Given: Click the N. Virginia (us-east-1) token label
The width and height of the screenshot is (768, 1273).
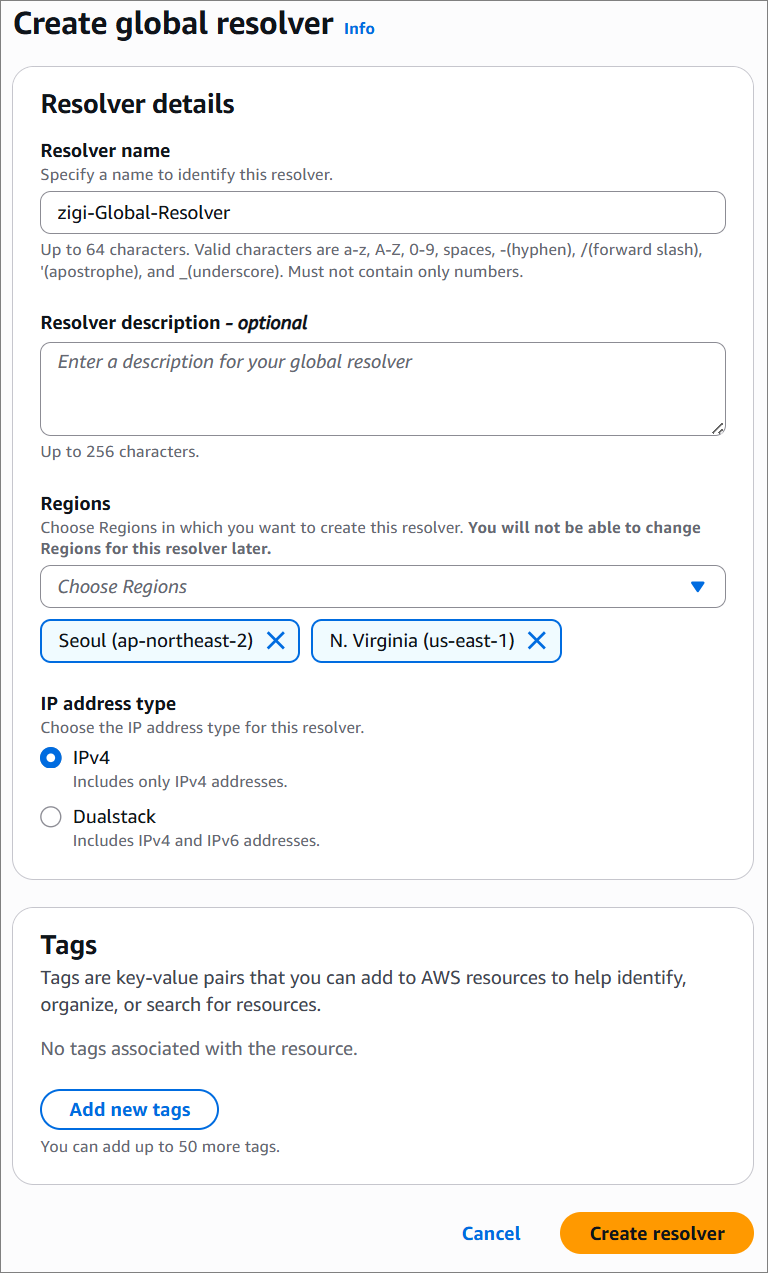Looking at the screenshot, I should [422, 641].
